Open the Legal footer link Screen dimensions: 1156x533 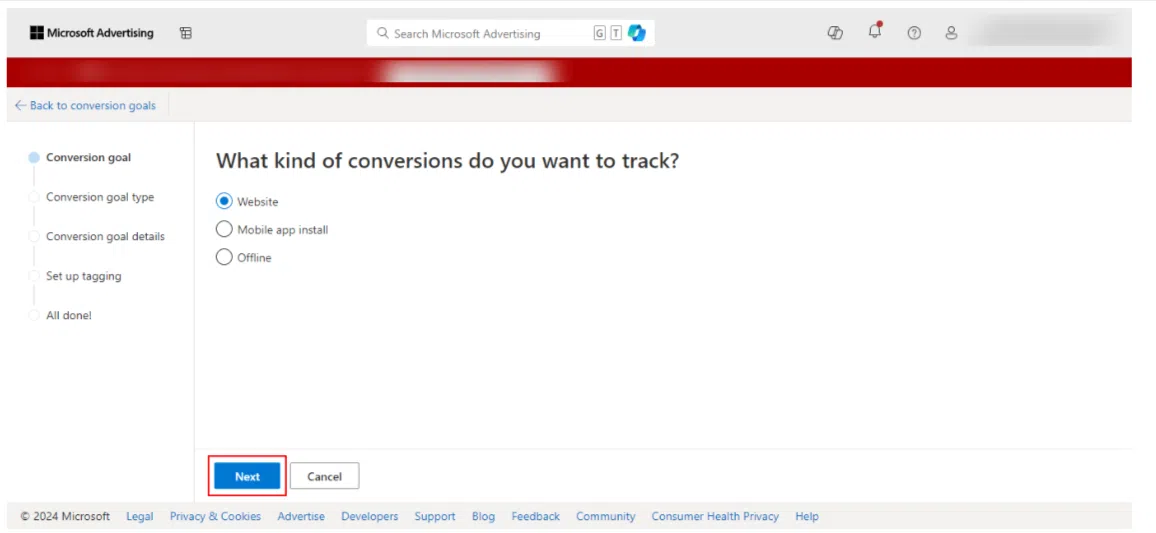click(x=140, y=516)
